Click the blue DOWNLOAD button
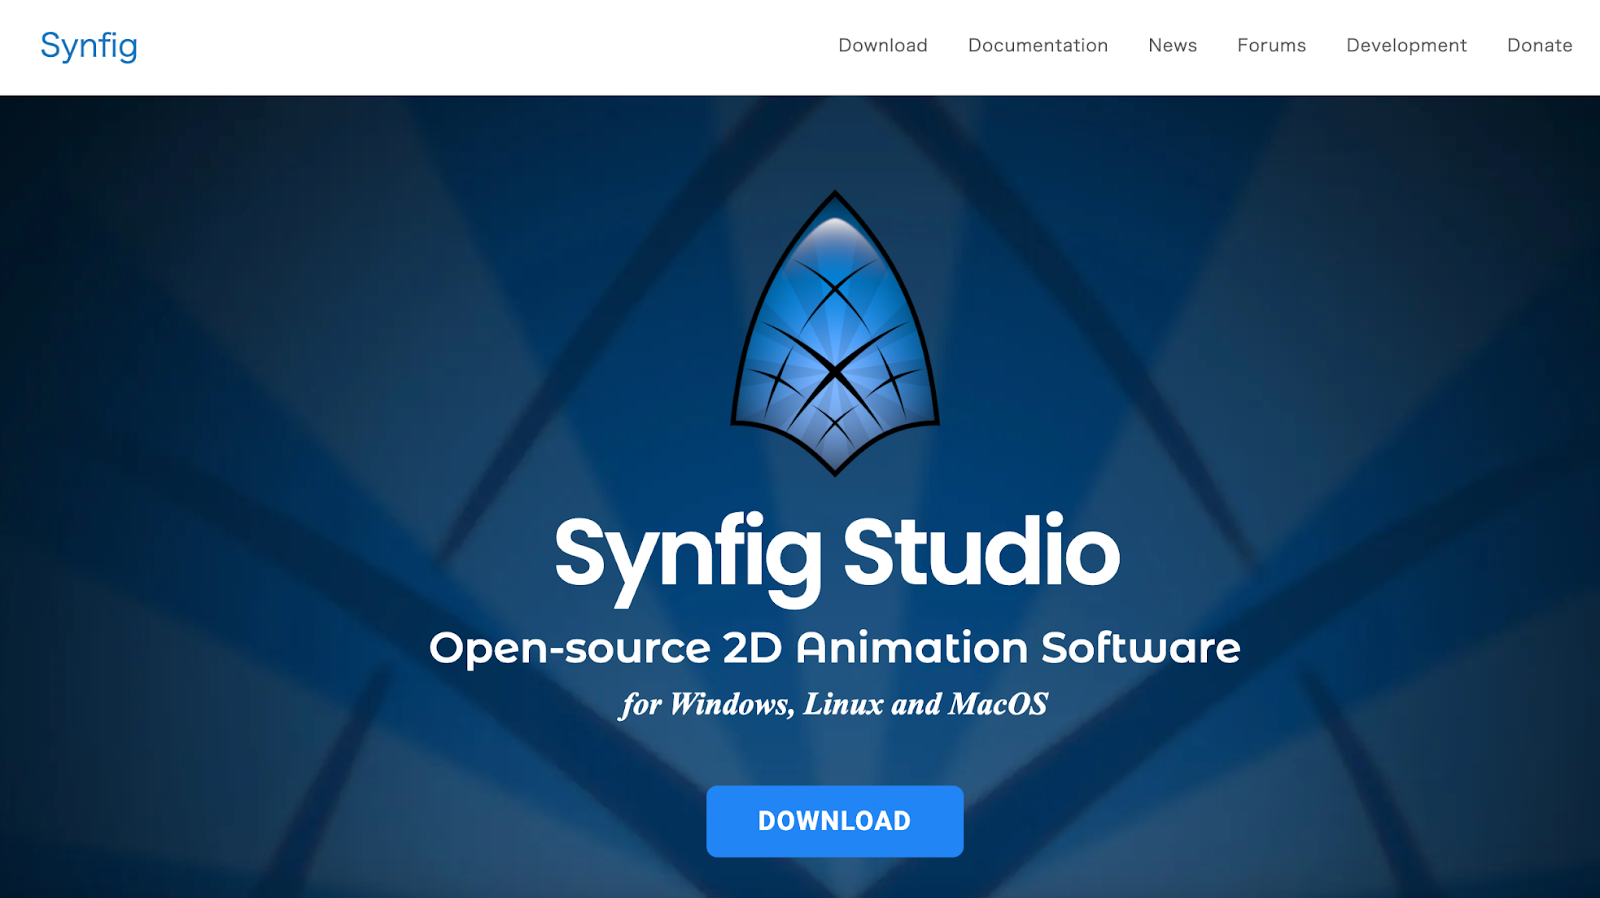This screenshot has height=898, width=1600. (835, 821)
